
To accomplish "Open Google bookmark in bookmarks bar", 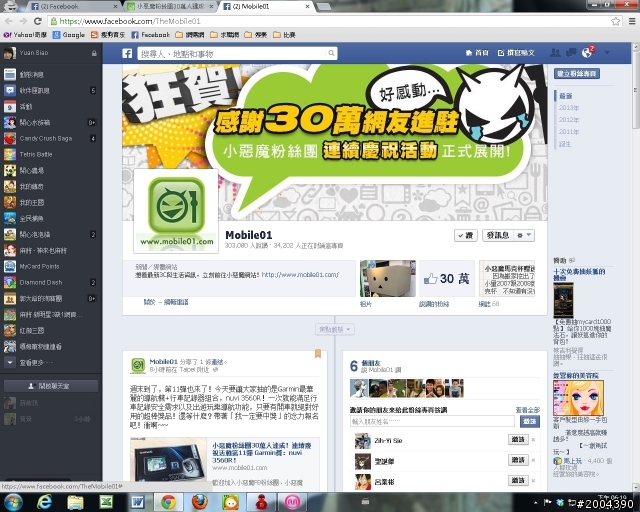I will click(69, 35).
